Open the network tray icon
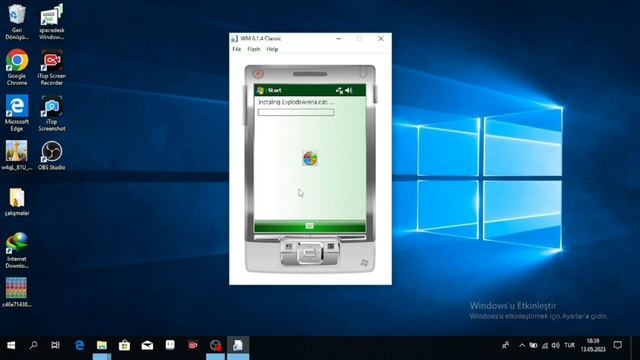 pos(545,345)
